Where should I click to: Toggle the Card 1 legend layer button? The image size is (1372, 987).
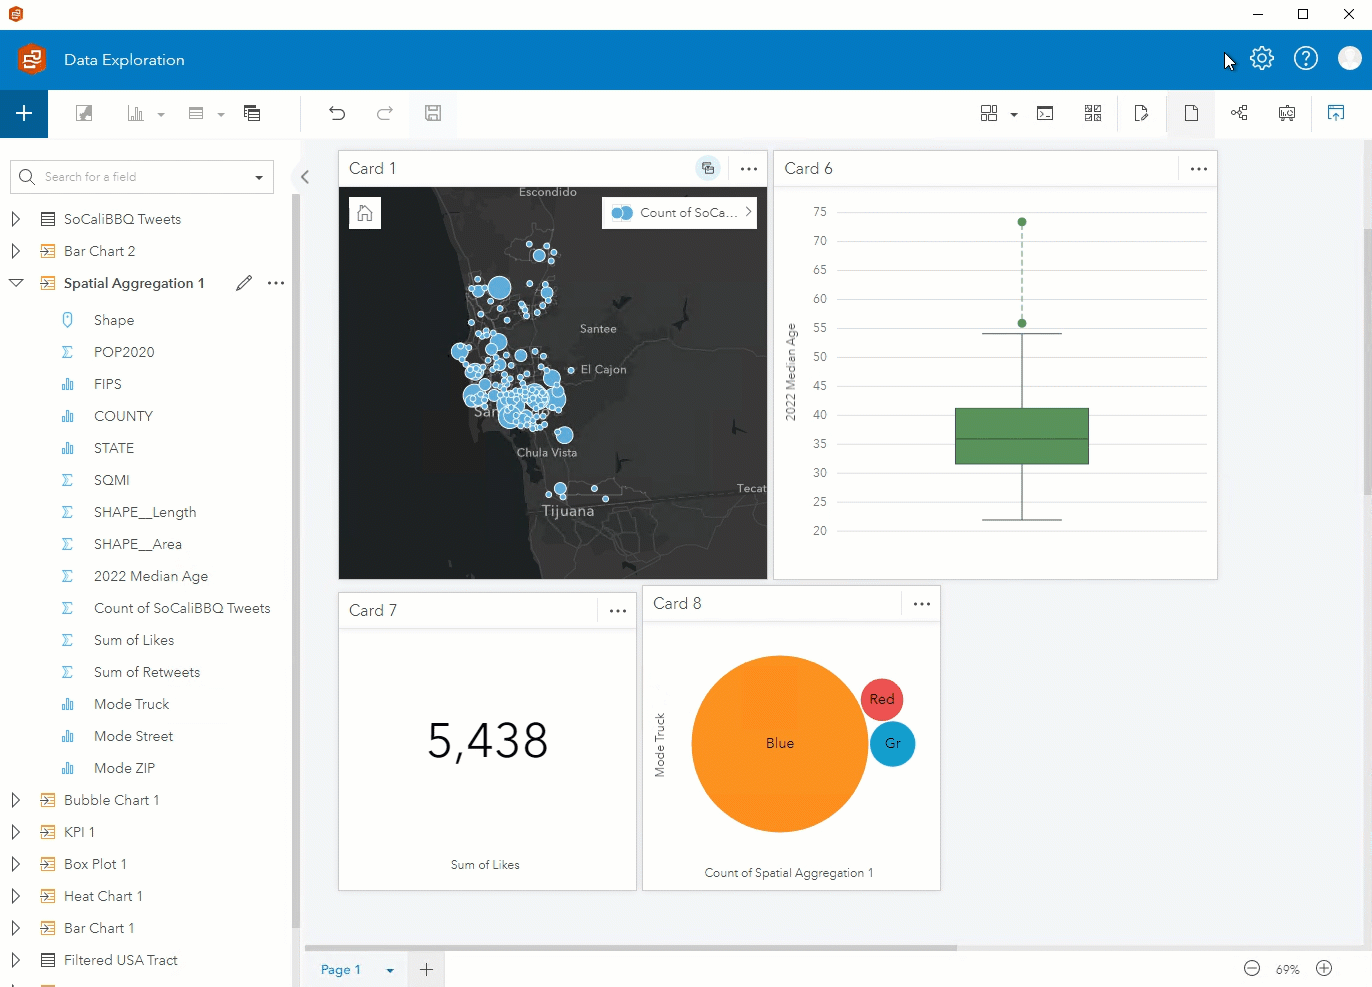click(708, 168)
